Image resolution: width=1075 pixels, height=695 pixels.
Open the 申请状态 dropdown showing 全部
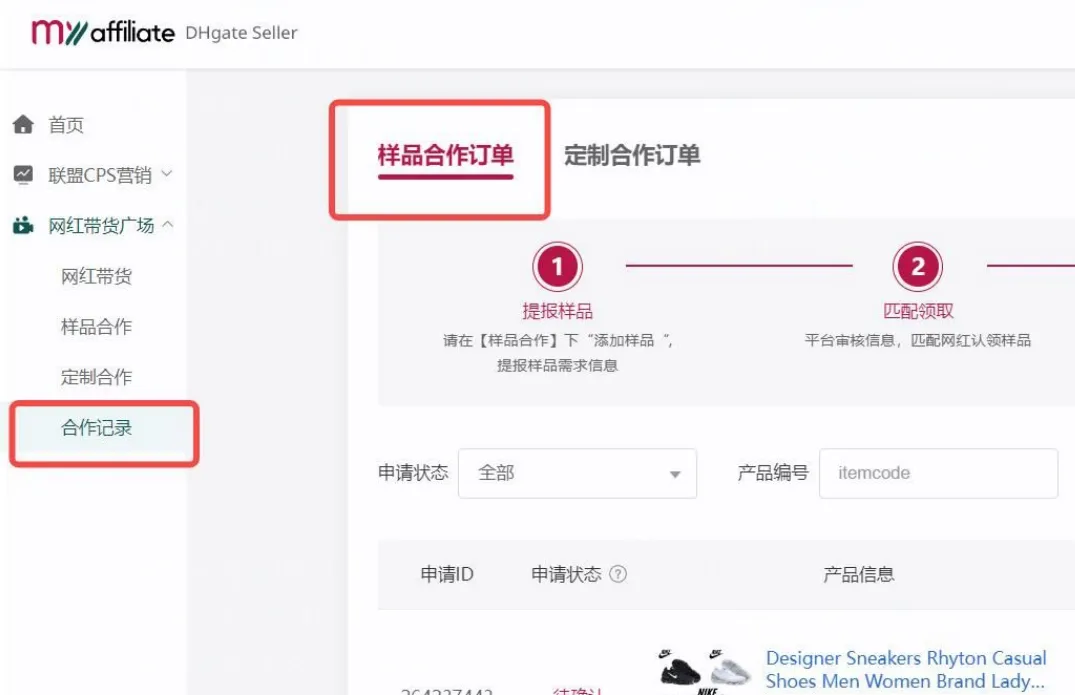[577, 473]
